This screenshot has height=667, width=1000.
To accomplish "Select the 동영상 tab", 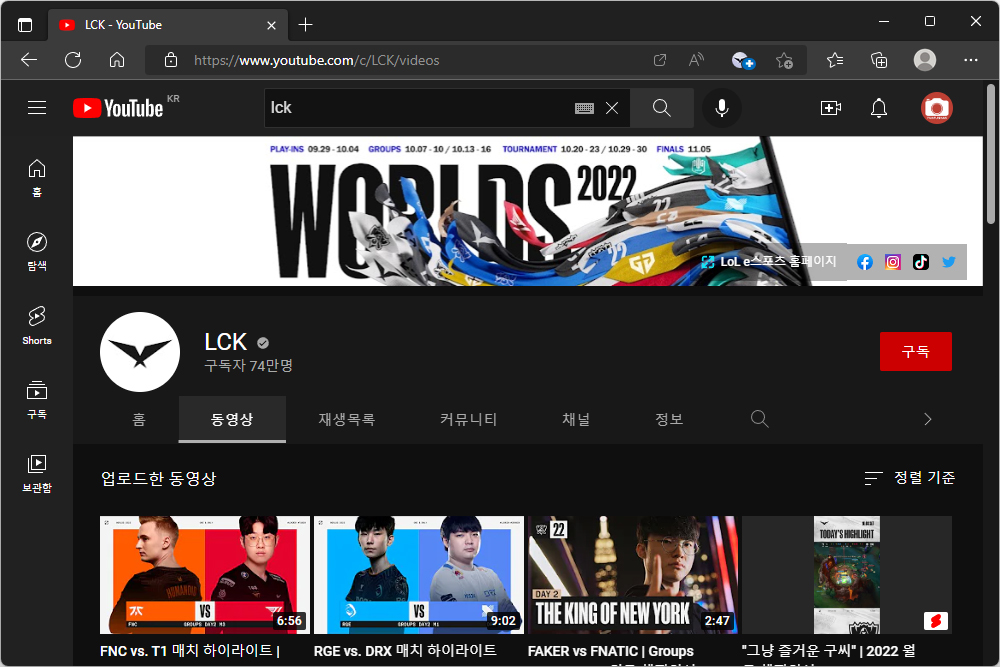I will point(232,420).
